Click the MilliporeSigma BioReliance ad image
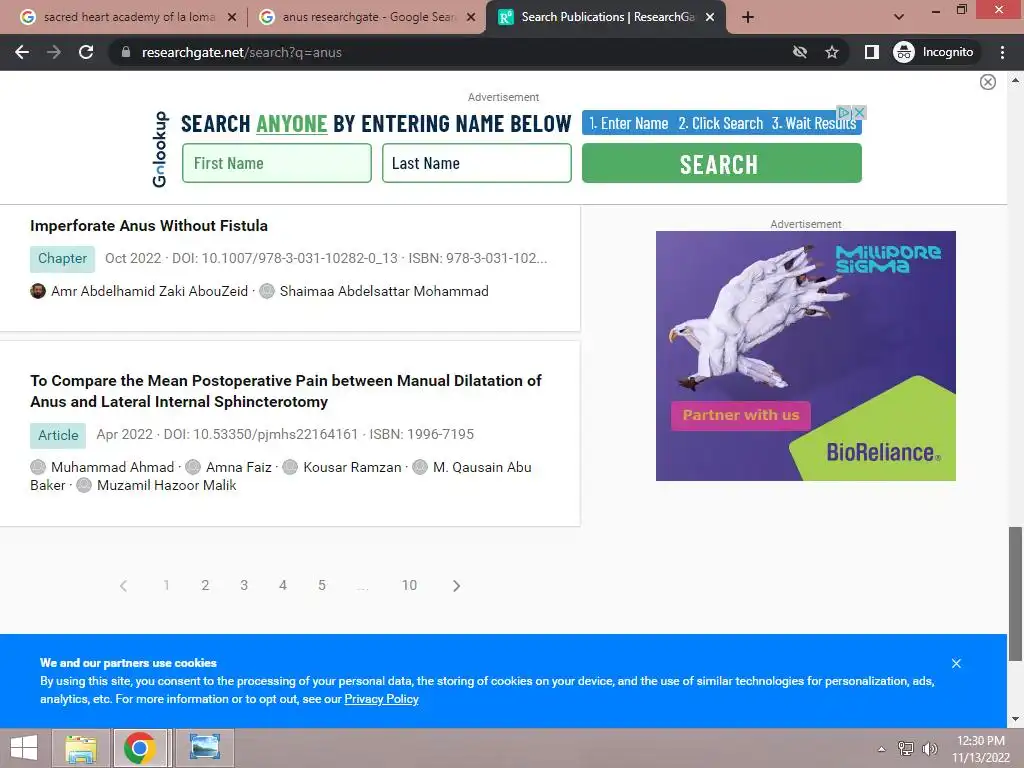Image resolution: width=1024 pixels, height=768 pixels. point(805,356)
